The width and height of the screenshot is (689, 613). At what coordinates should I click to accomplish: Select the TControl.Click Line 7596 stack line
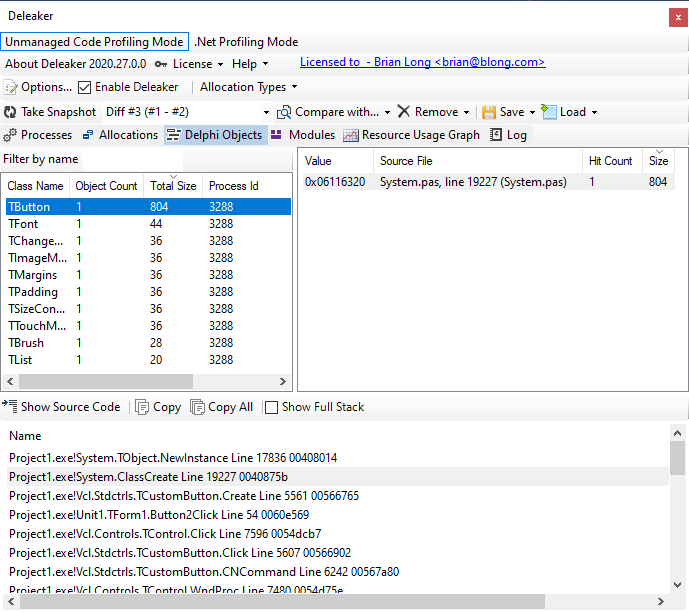coord(337,534)
